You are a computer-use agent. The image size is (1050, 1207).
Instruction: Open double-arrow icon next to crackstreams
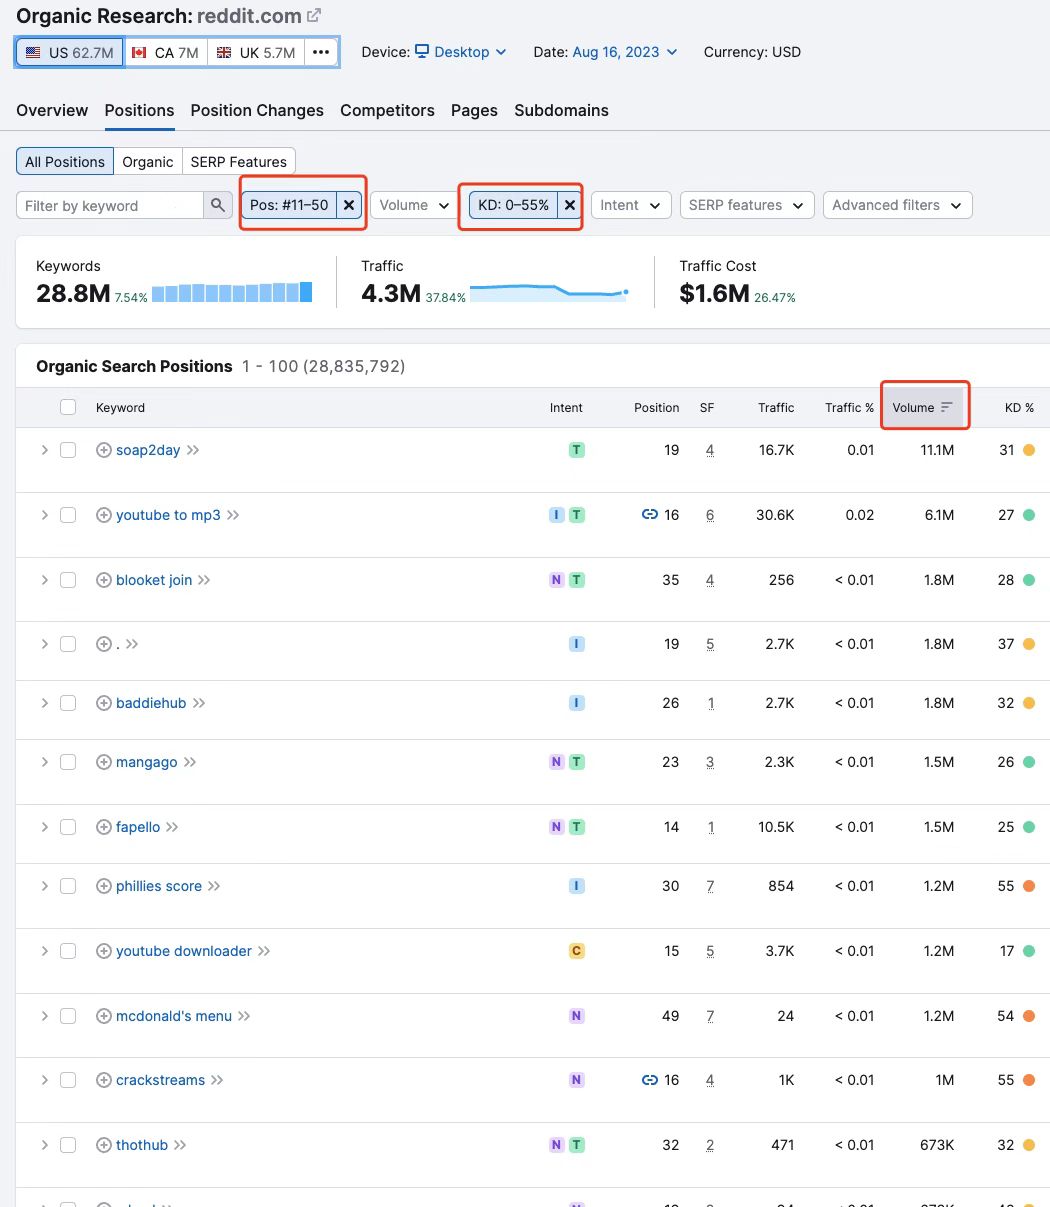pos(217,1080)
